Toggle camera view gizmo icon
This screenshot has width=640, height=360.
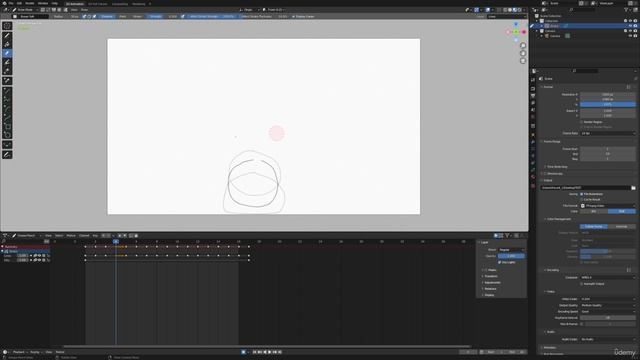point(523,61)
